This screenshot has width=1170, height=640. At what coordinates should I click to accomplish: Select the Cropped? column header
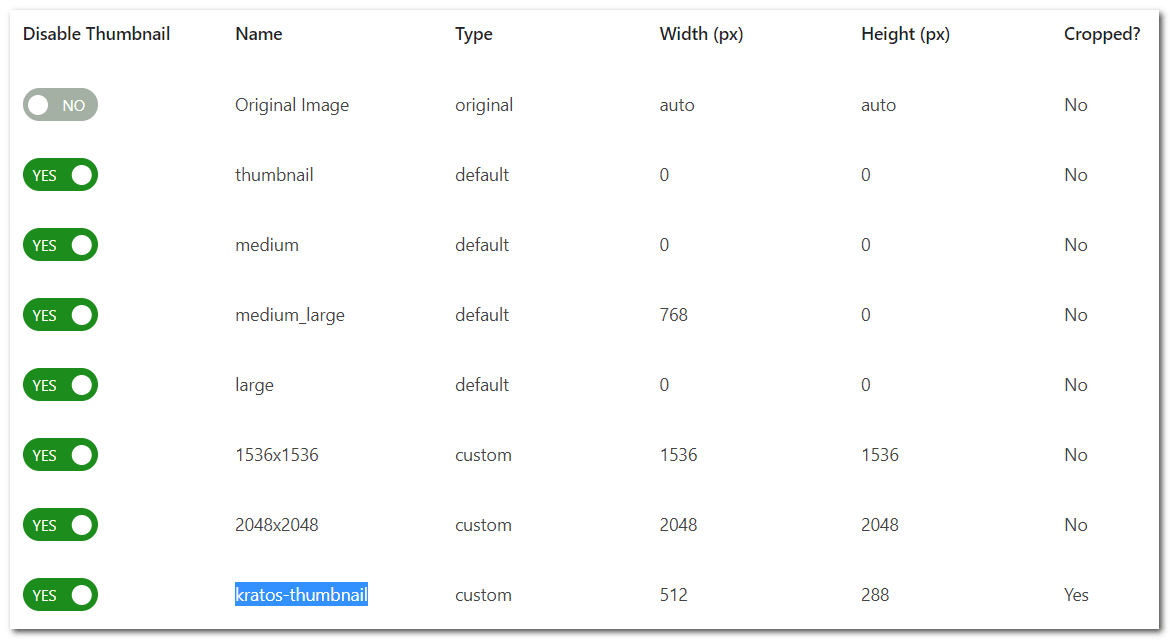click(x=1102, y=34)
